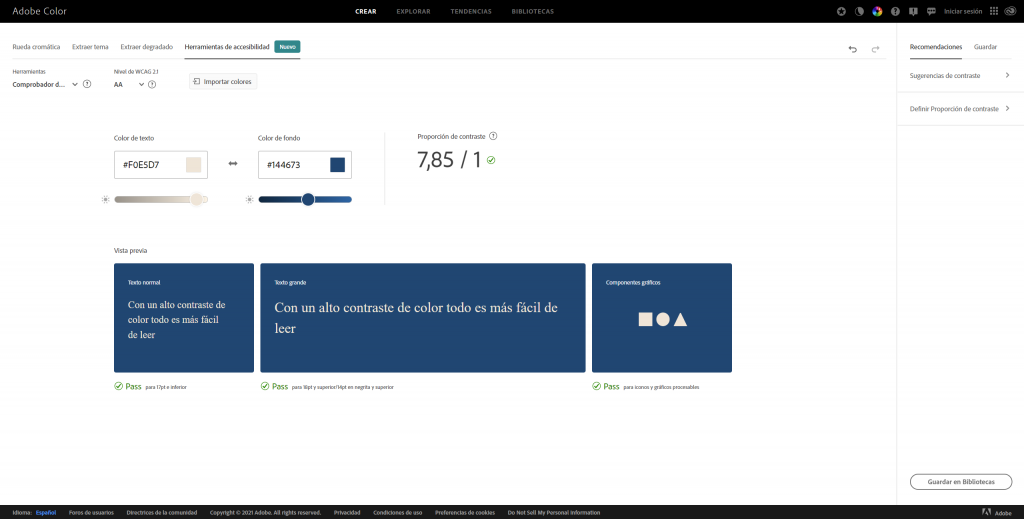
Task: Open the apps grid launcher icon
Action: click(x=994, y=11)
